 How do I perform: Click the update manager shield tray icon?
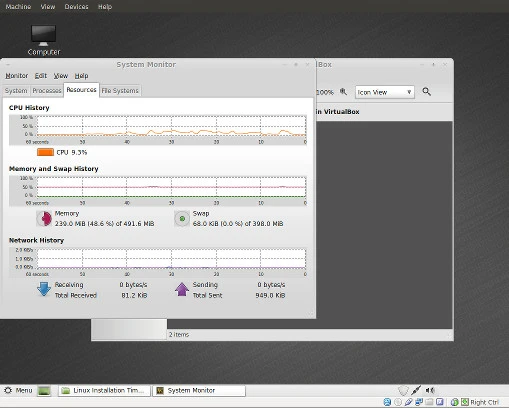tap(403, 390)
